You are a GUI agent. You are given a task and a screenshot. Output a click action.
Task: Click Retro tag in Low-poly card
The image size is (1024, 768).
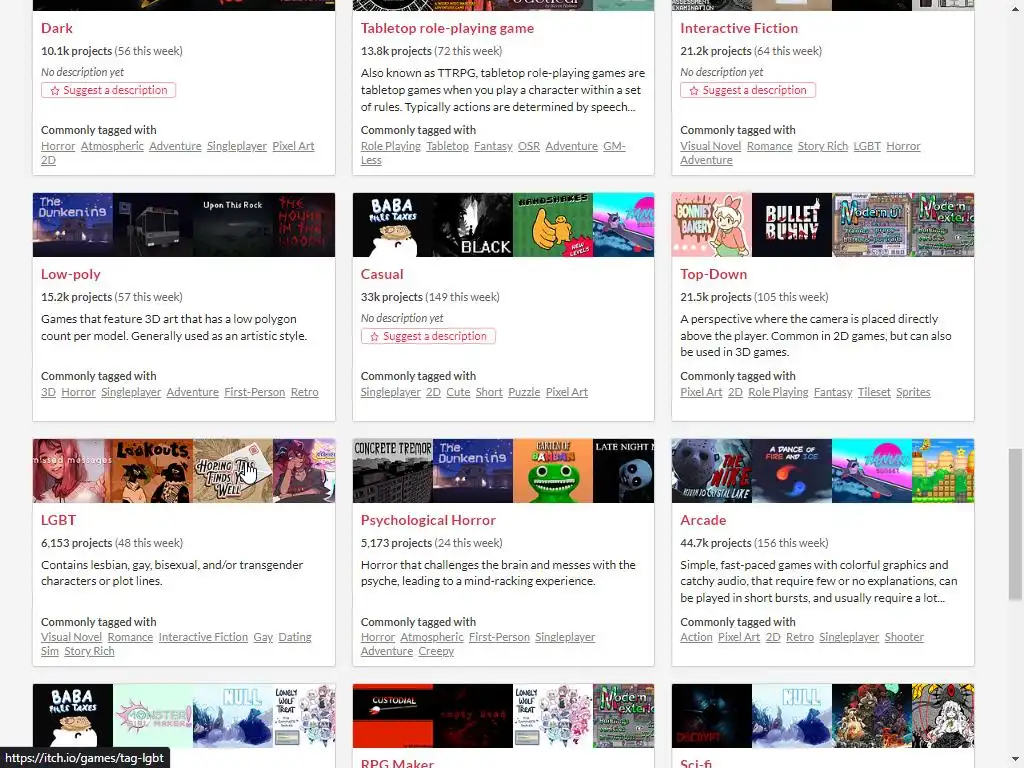304,392
